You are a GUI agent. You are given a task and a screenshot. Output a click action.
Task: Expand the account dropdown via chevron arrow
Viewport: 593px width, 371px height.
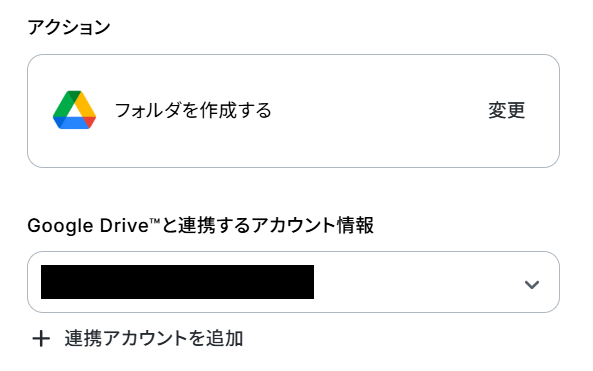click(532, 284)
